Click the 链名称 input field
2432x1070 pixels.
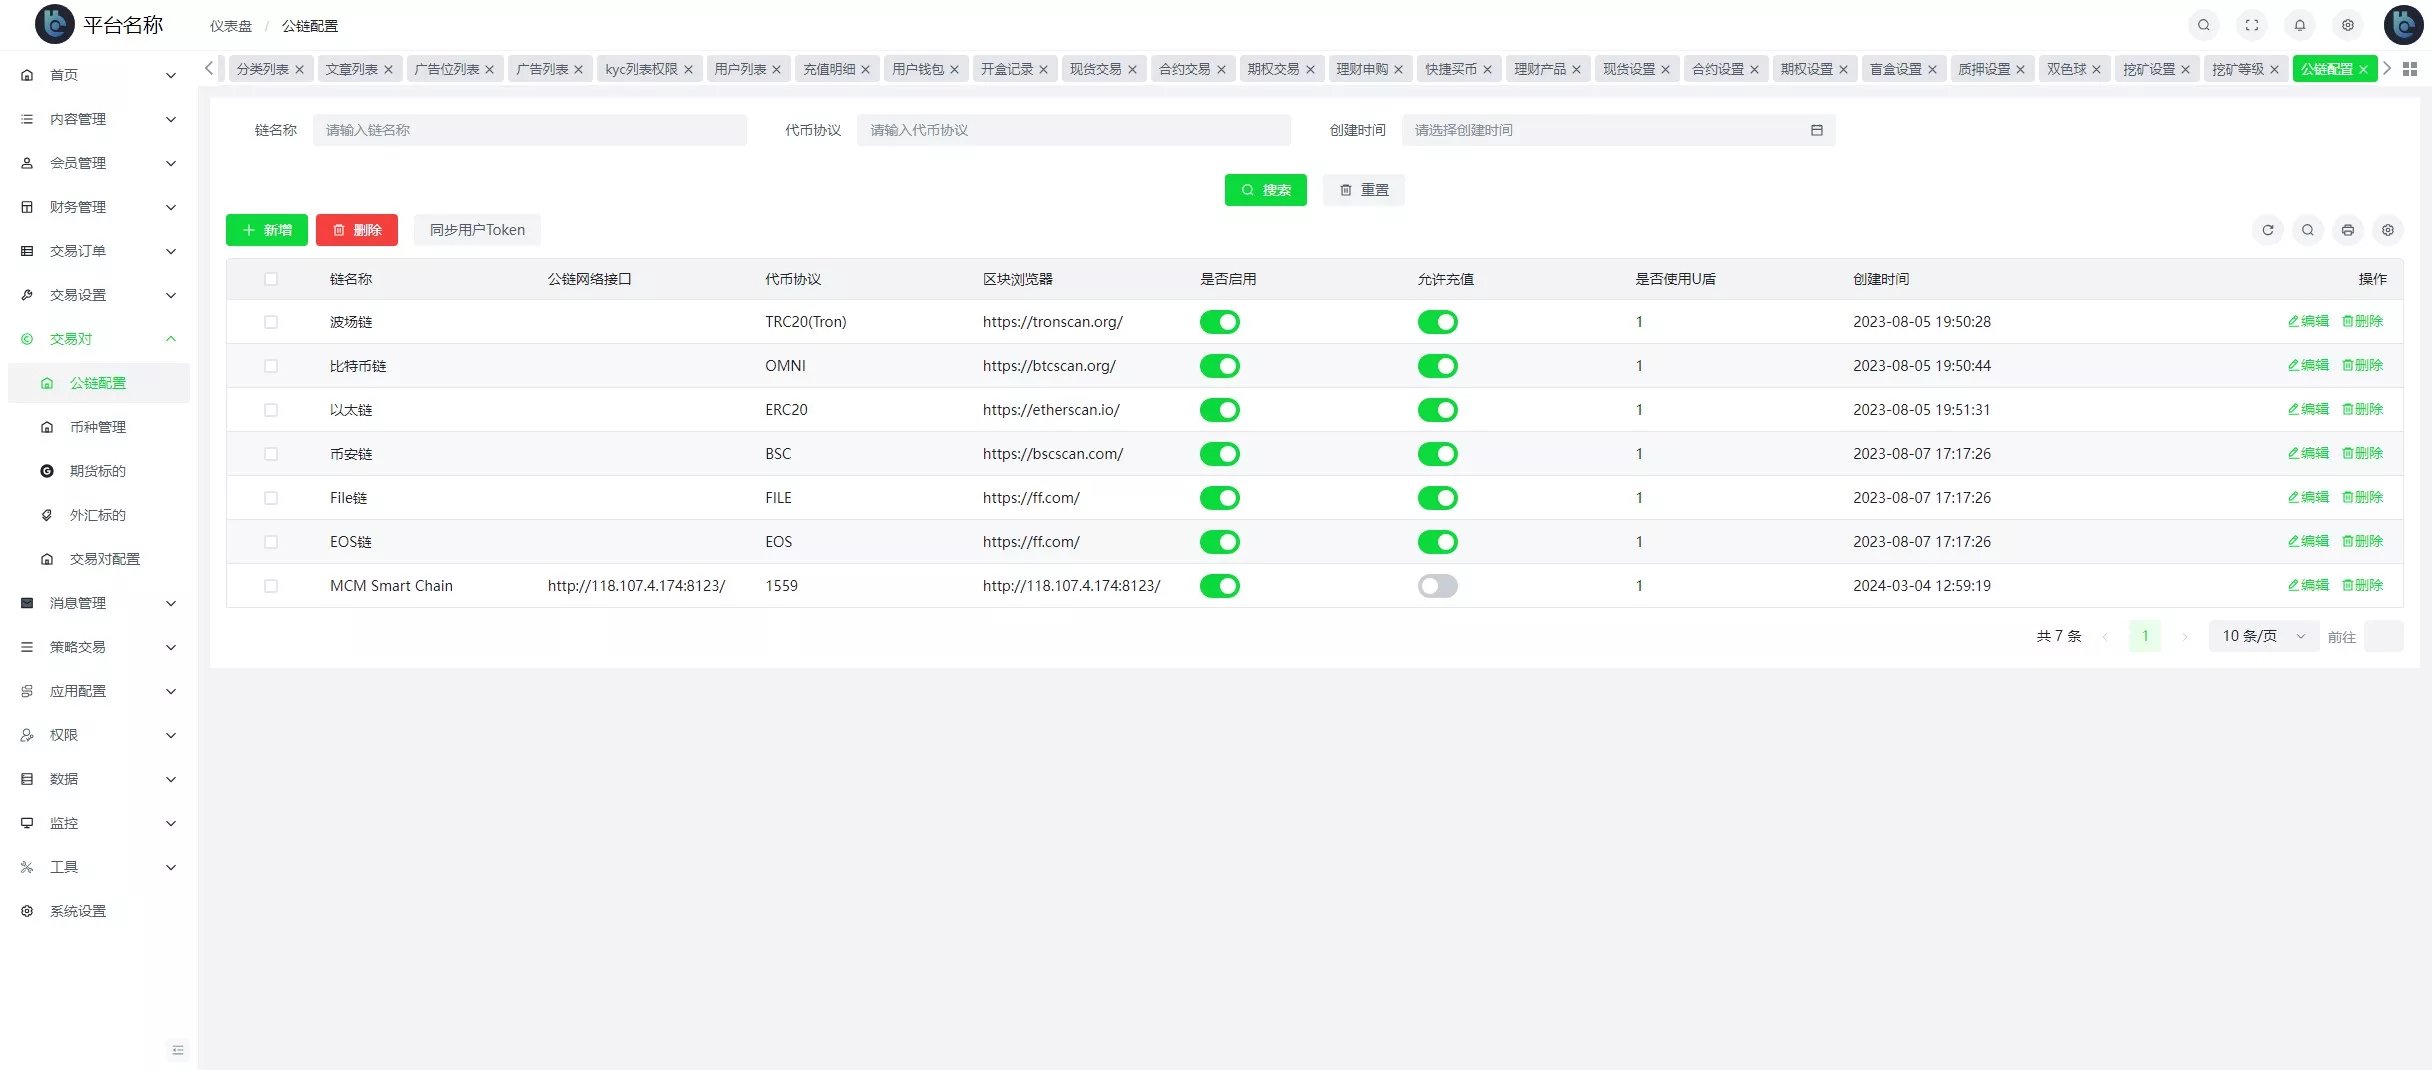(529, 130)
